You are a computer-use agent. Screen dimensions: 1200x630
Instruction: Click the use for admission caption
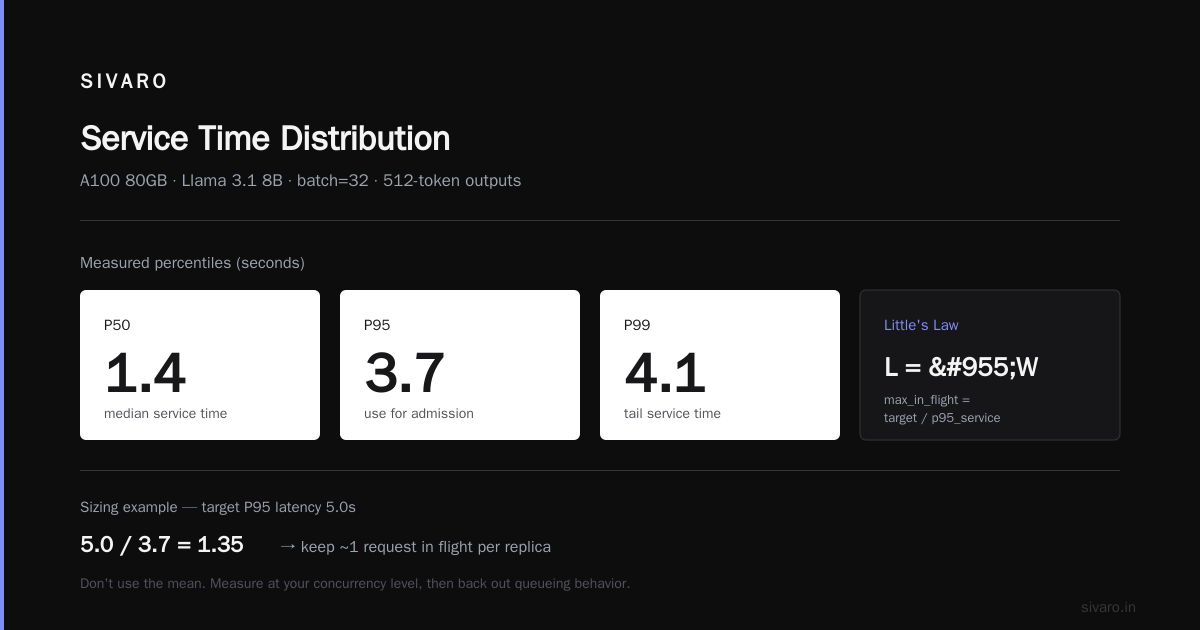pos(419,413)
